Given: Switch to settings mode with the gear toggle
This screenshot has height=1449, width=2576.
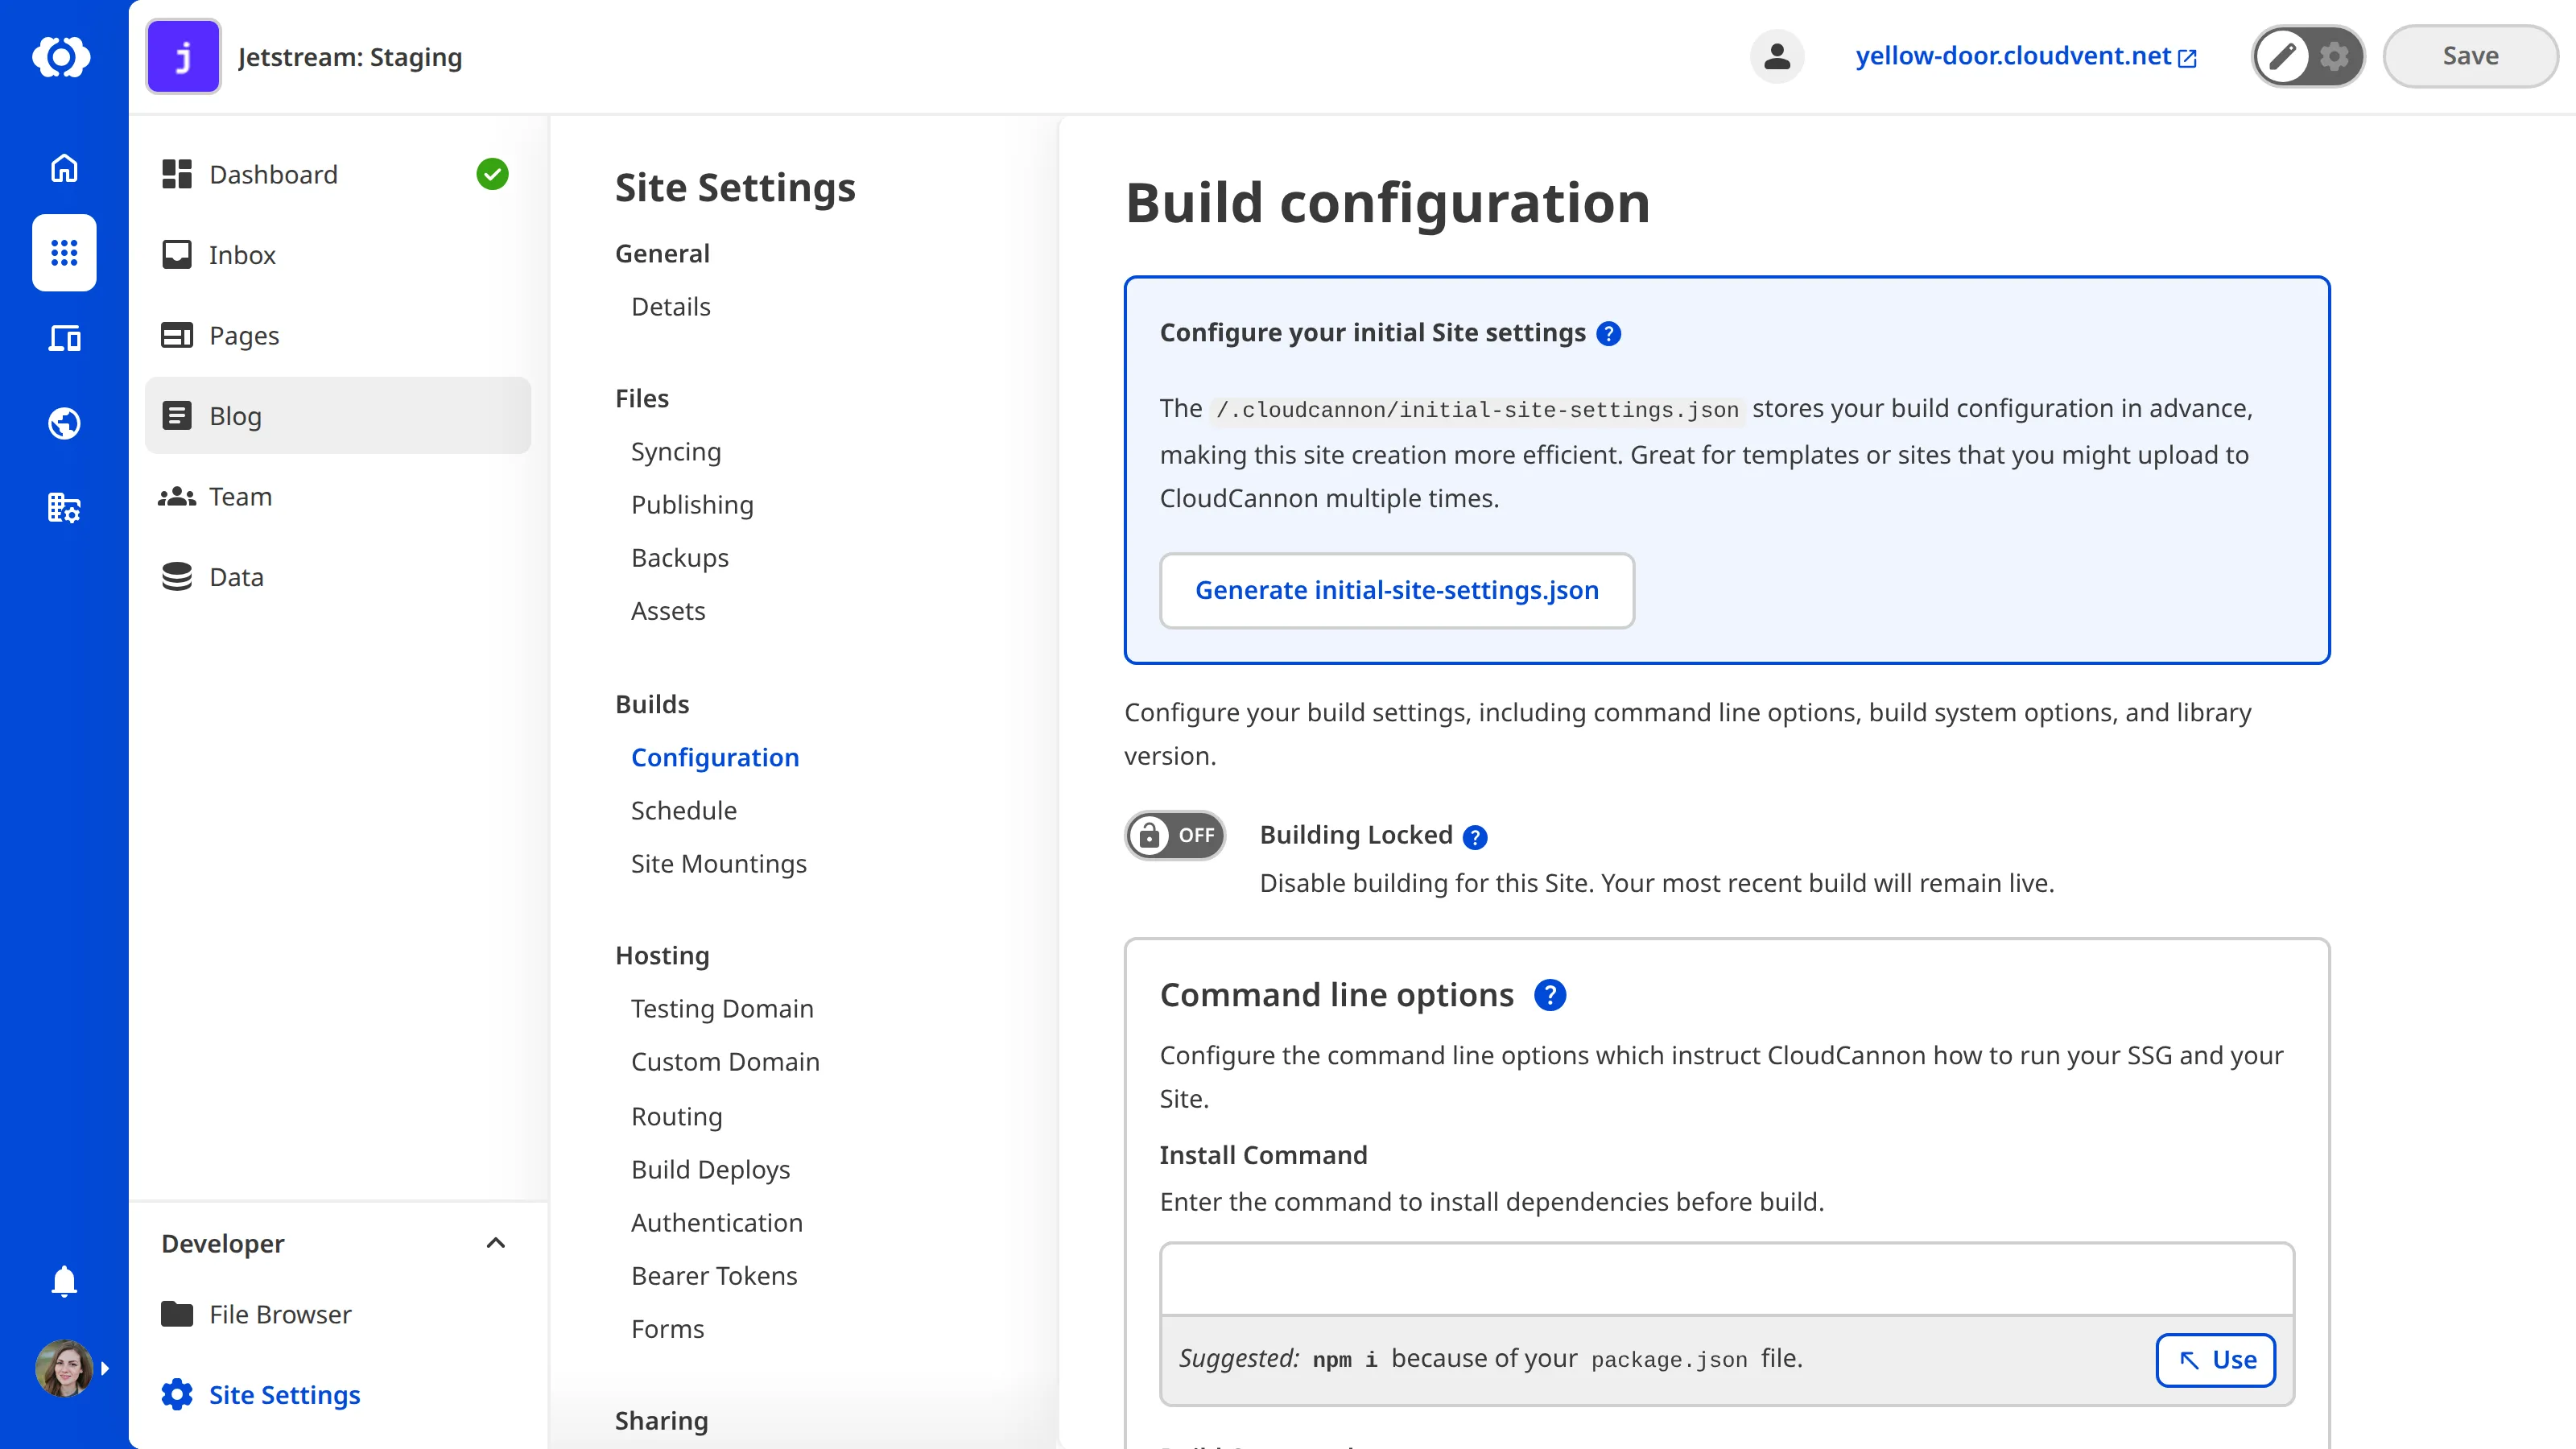Looking at the screenshot, I should pyautogui.click(x=2334, y=56).
